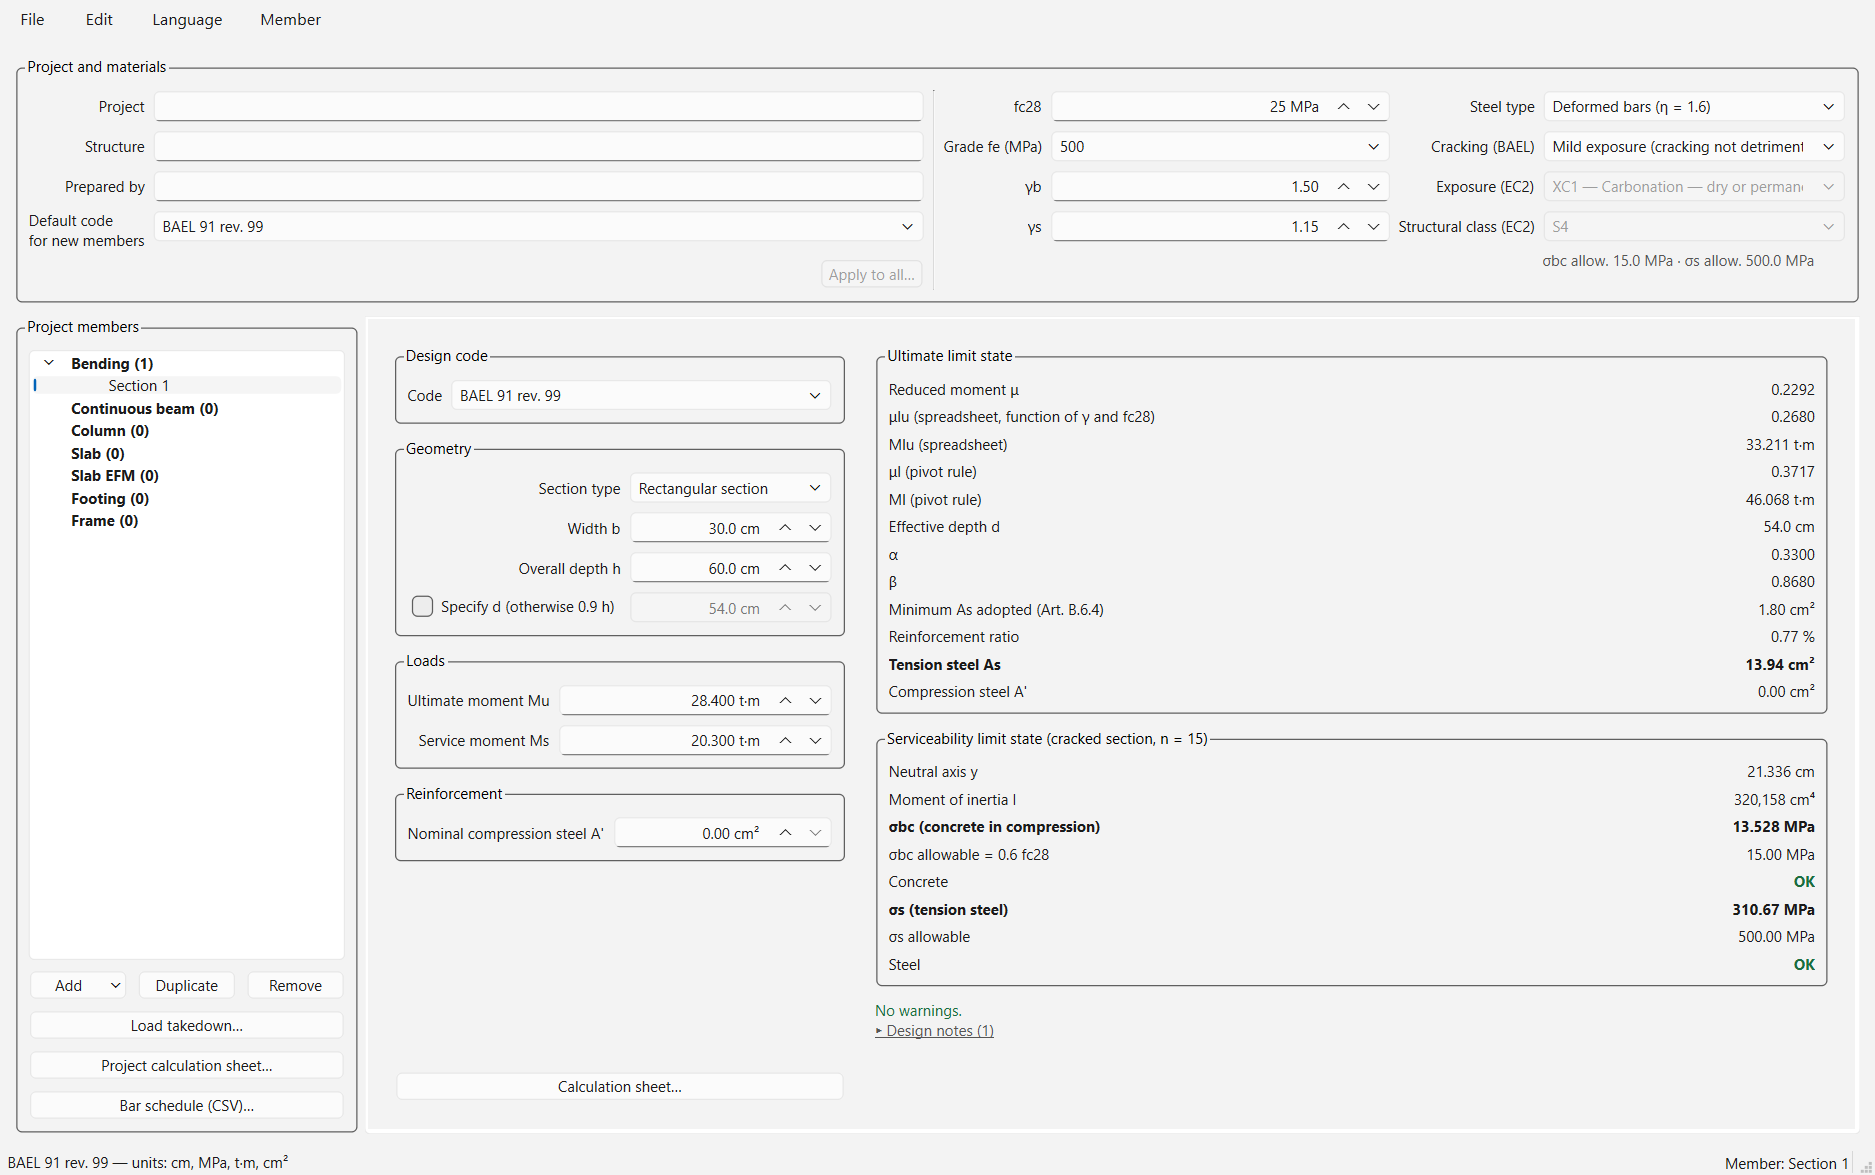Decrease γb with the down arrow
Viewport: 1875px width, 1175px height.
pyautogui.click(x=1374, y=187)
